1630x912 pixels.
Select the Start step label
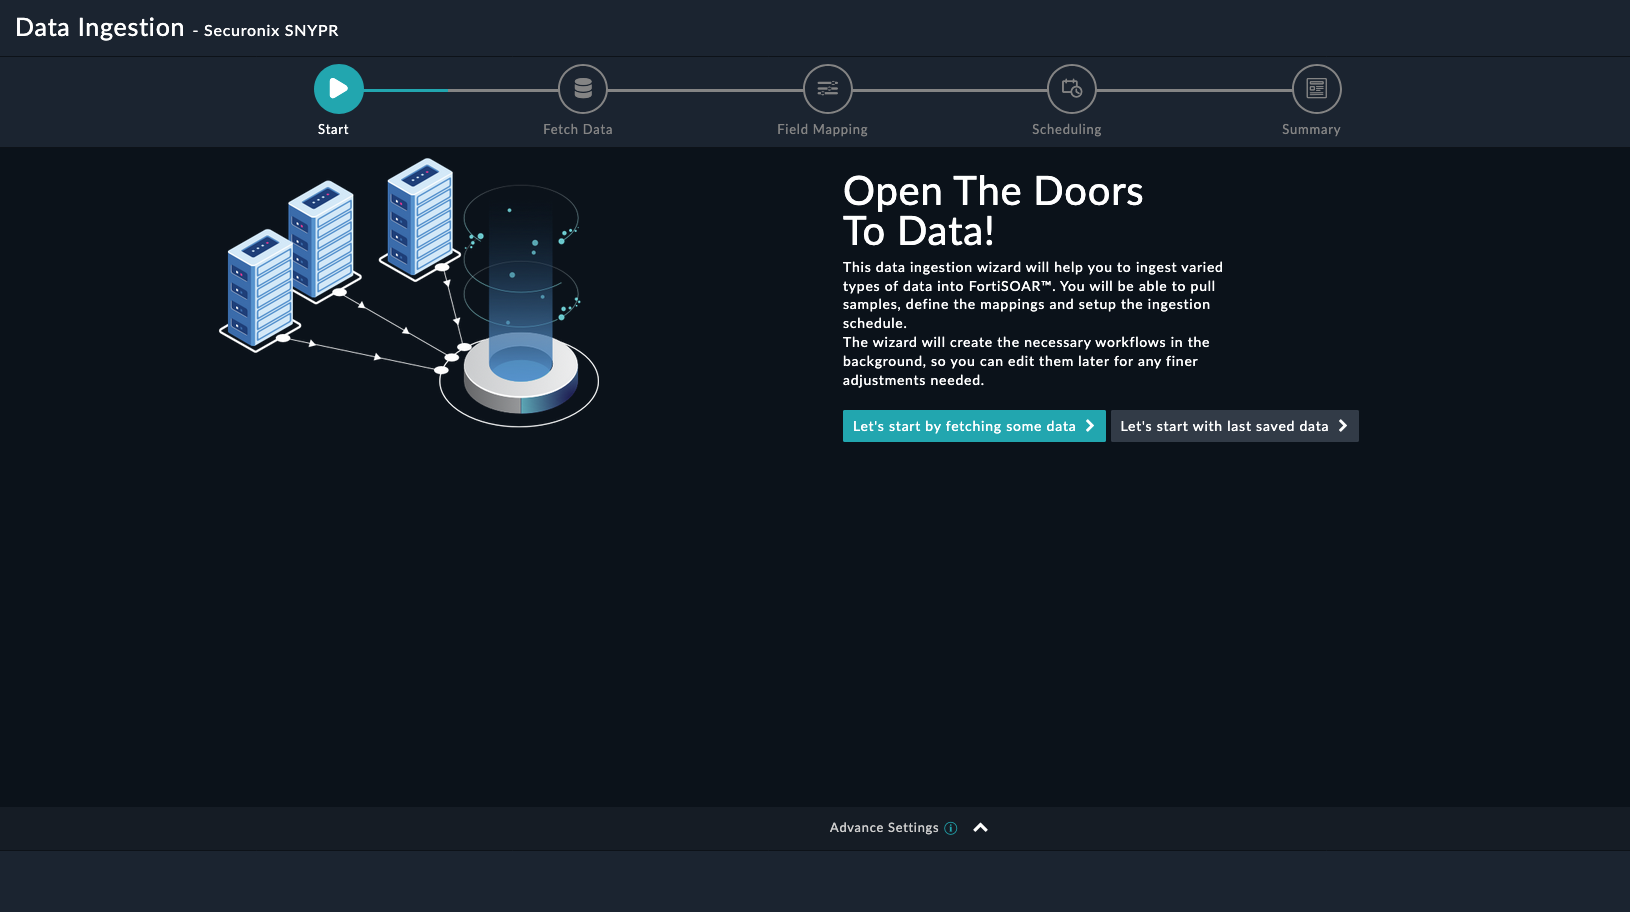(333, 129)
